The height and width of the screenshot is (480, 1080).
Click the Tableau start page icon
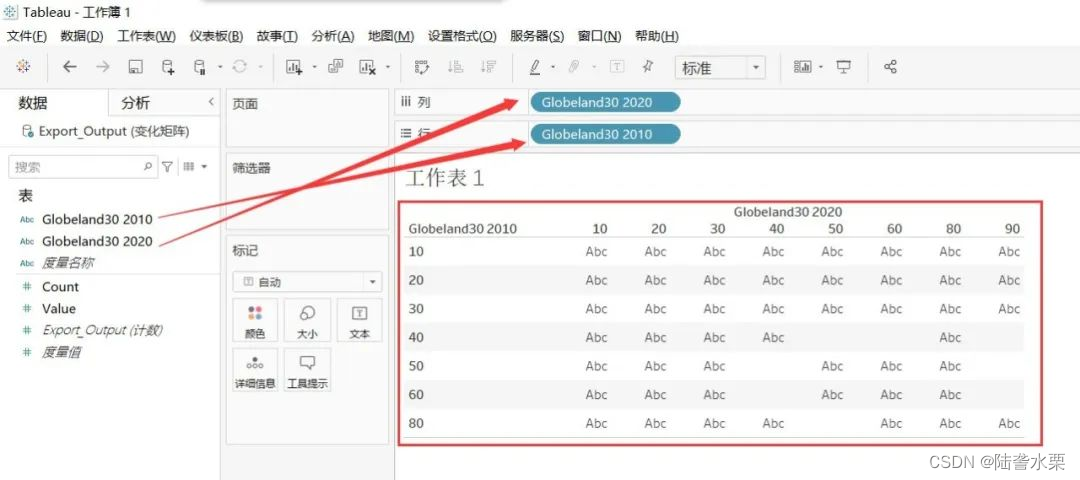pos(23,67)
